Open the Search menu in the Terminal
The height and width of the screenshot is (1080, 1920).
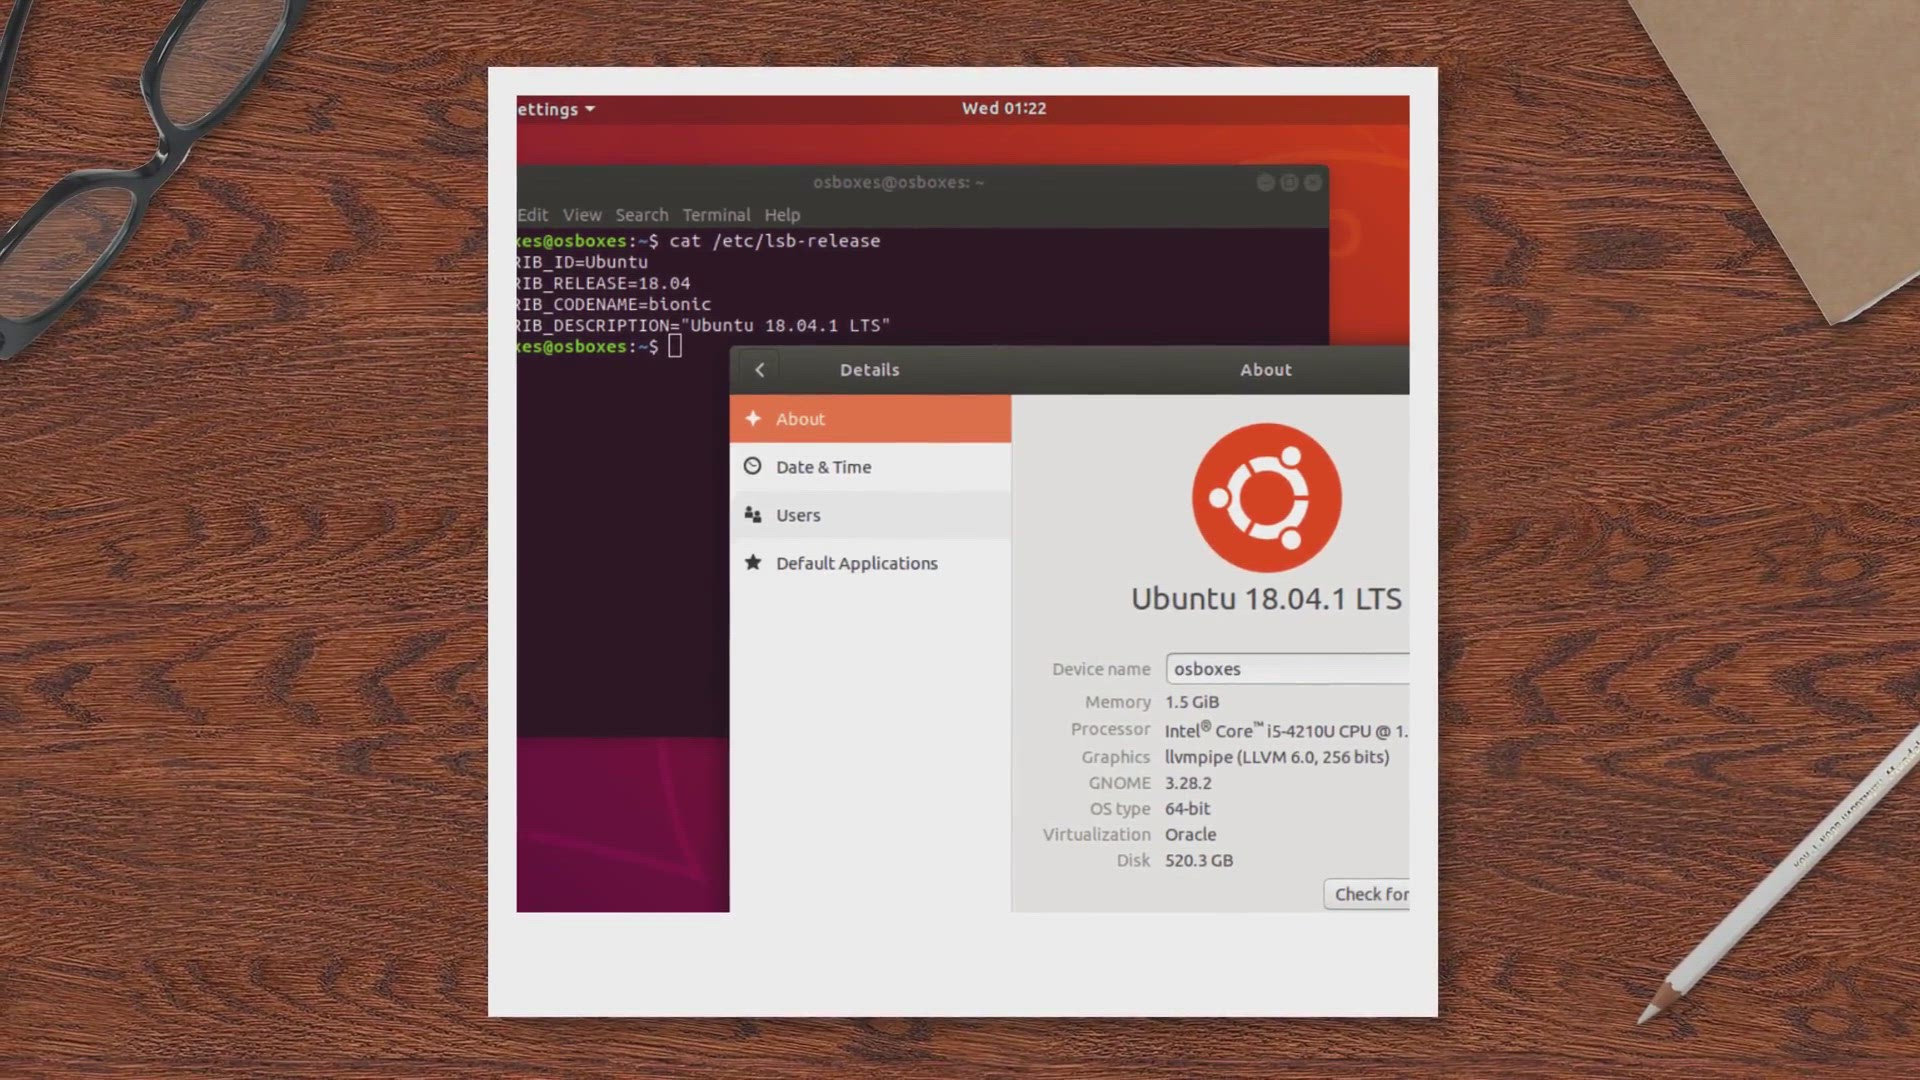click(x=641, y=215)
